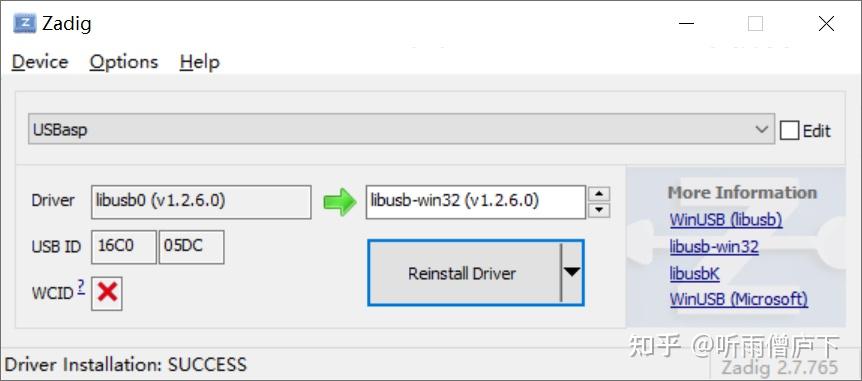Screen dimensions: 862x381
Task: Click the red X WCID status icon
Action: click(x=107, y=293)
